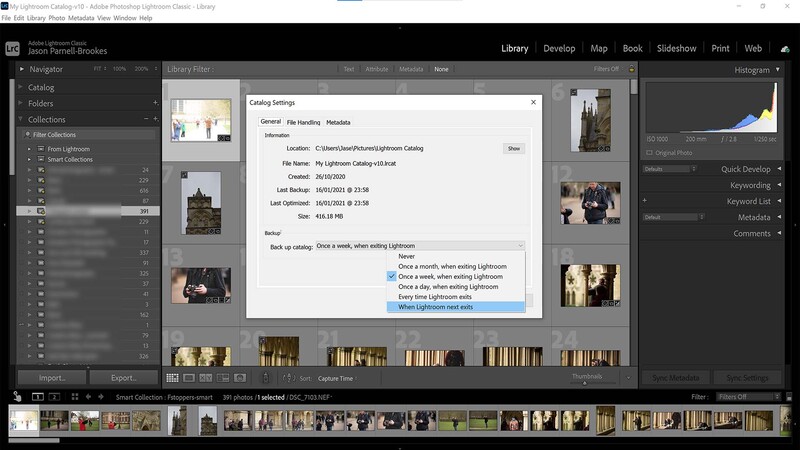Image resolution: width=800 pixels, height=450 pixels.
Task: Select the Attribute library filter
Action: [377, 69]
